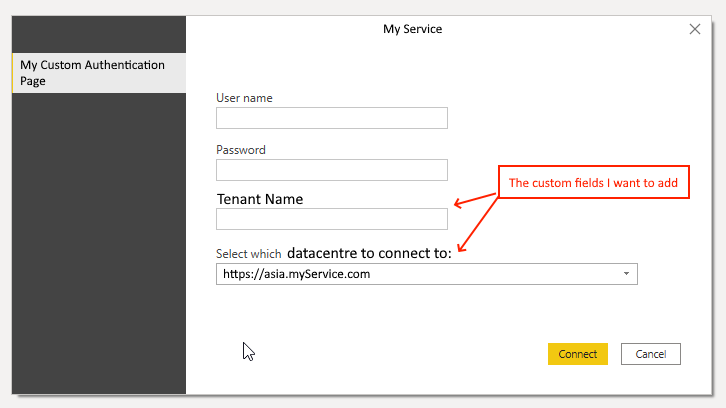Image resolution: width=726 pixels, height=408 pixels.
Task: Click the Cancel button
Action: coord(651,354)
